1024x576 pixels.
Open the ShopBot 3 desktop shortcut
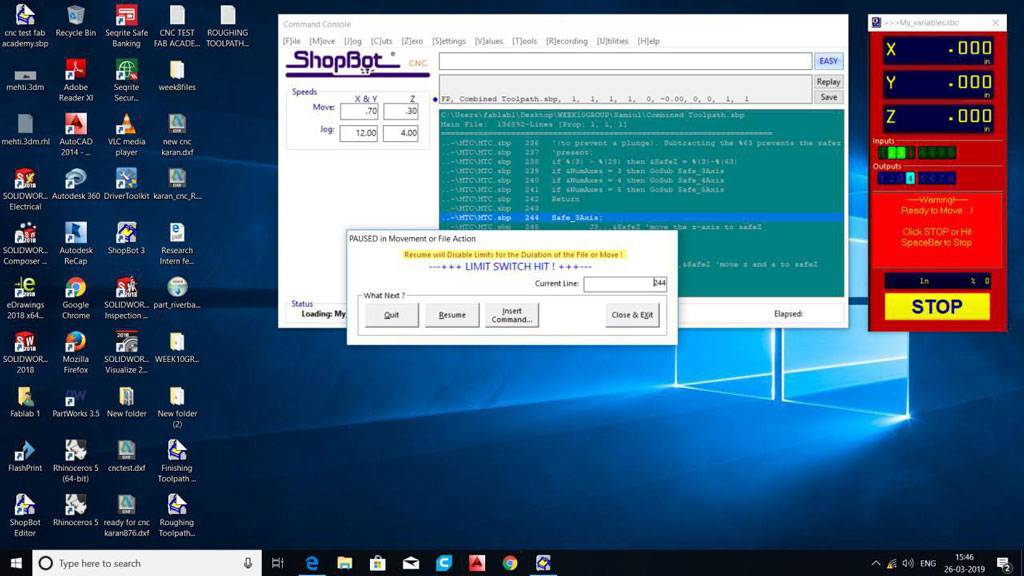[x=126, y=238]
